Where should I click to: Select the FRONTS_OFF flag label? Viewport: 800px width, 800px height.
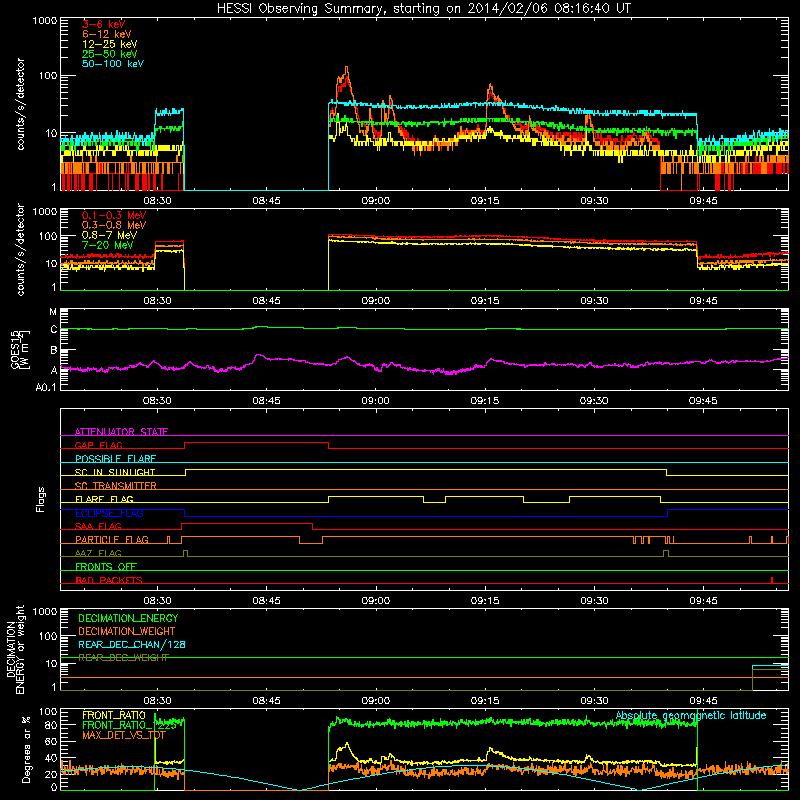point(106,567)
